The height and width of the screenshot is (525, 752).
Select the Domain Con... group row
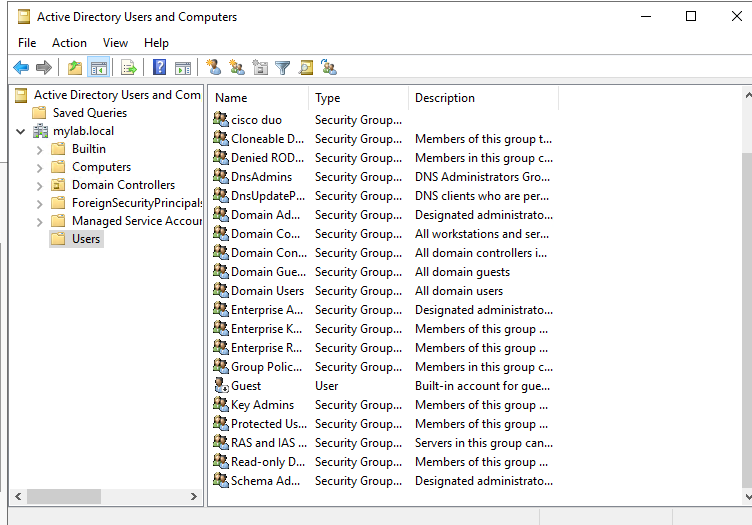click(x=383, y=253)
